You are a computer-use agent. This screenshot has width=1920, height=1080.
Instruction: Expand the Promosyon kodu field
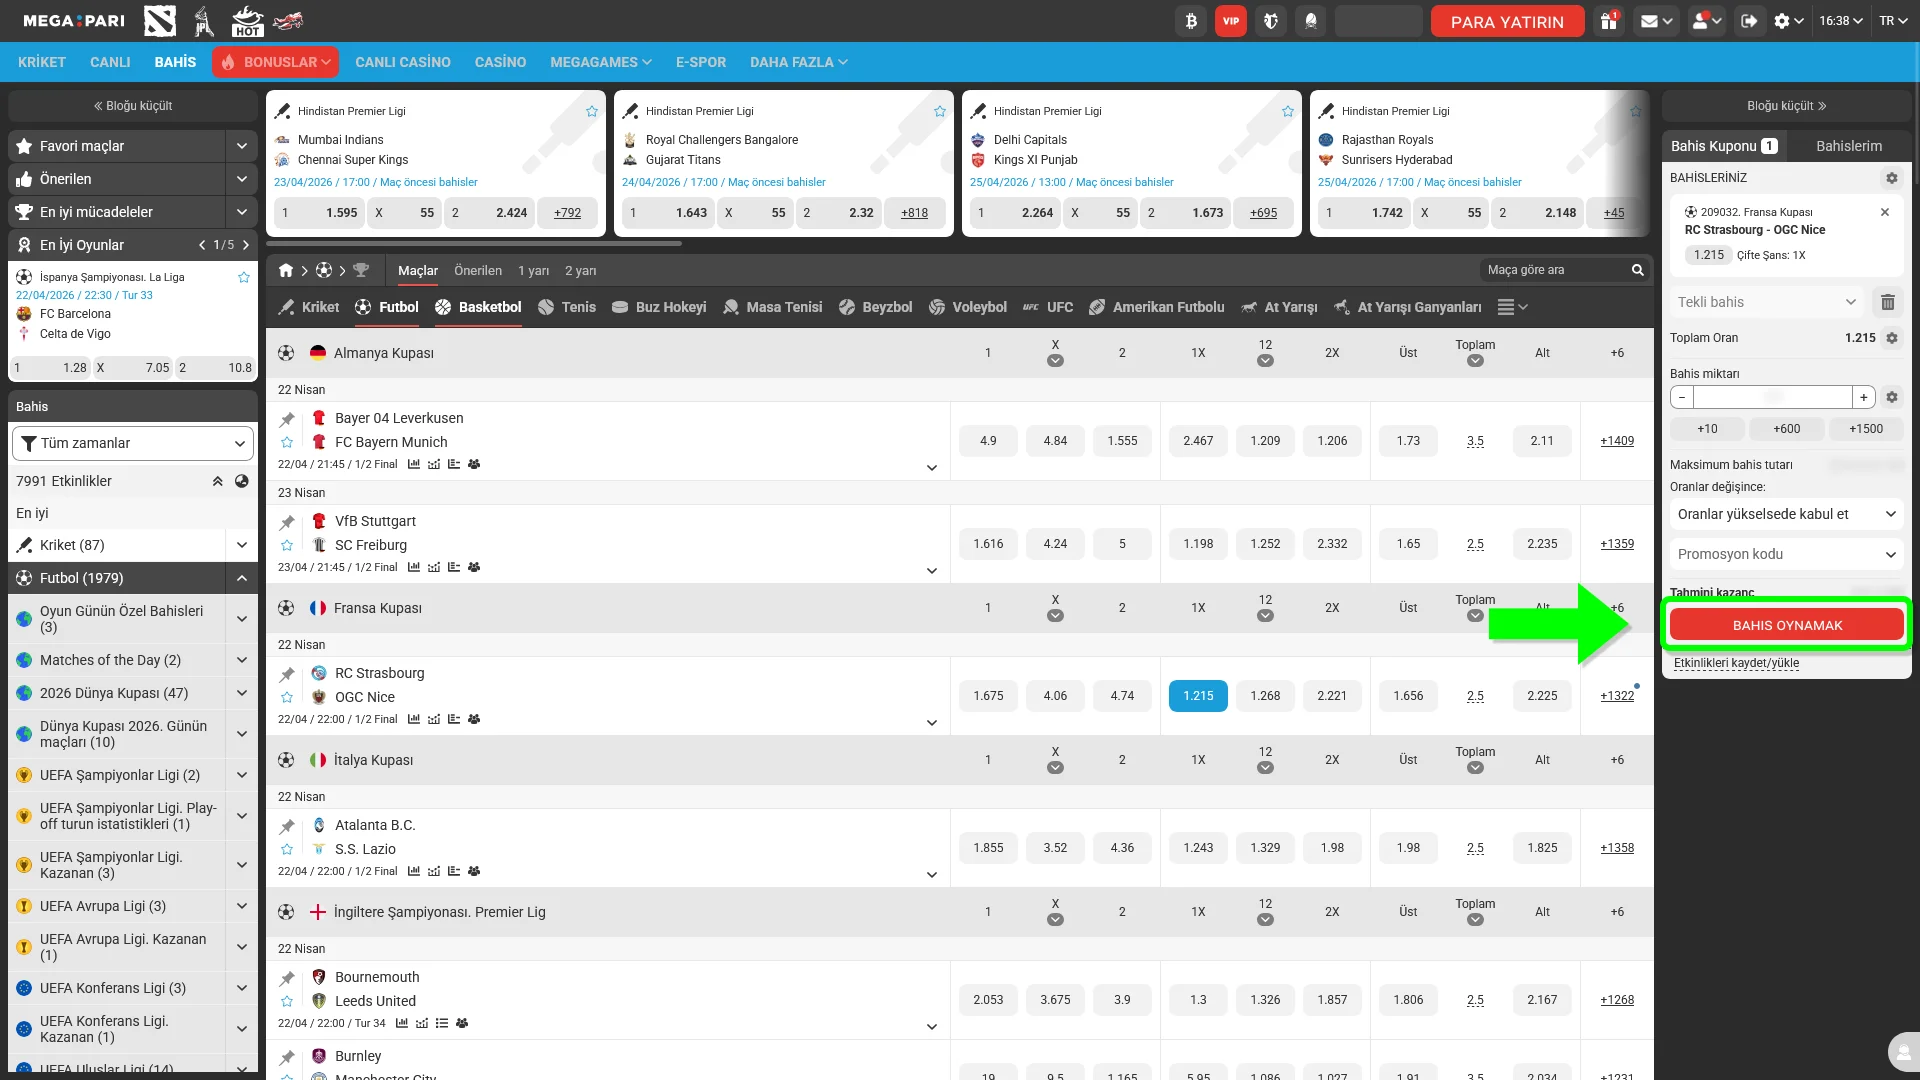click(x=1787, y=554)
